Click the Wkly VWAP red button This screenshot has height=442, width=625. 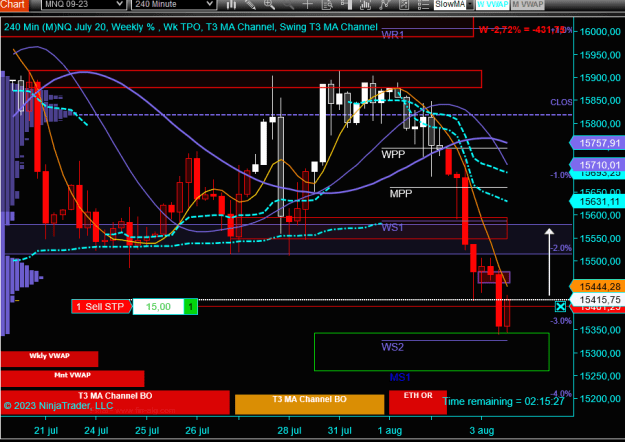[x=49, y=359]
